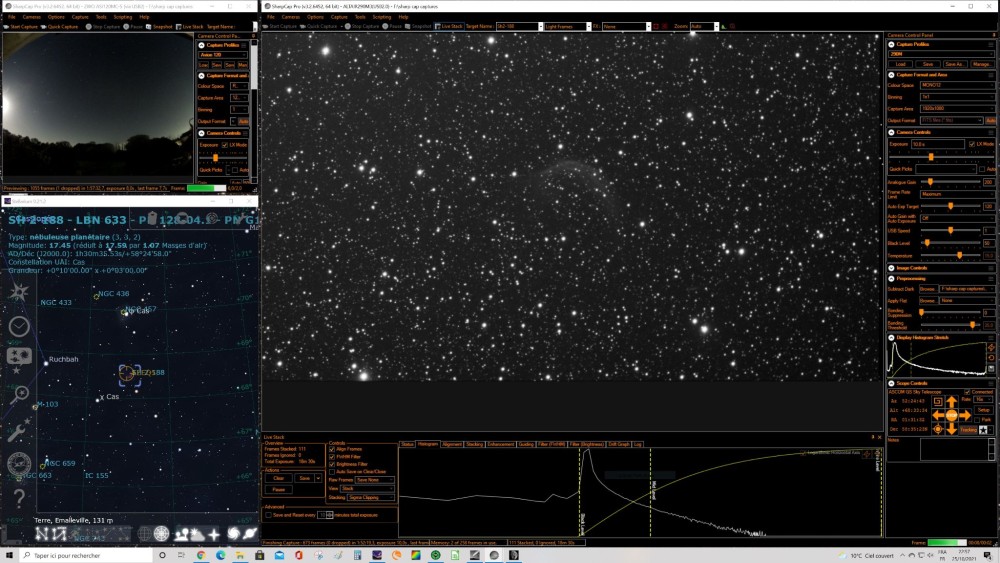Screen dimensions: 1000x563
Task: Toggle Stellarium atmosphere cloud icon
Action: (x=197, y=534)
